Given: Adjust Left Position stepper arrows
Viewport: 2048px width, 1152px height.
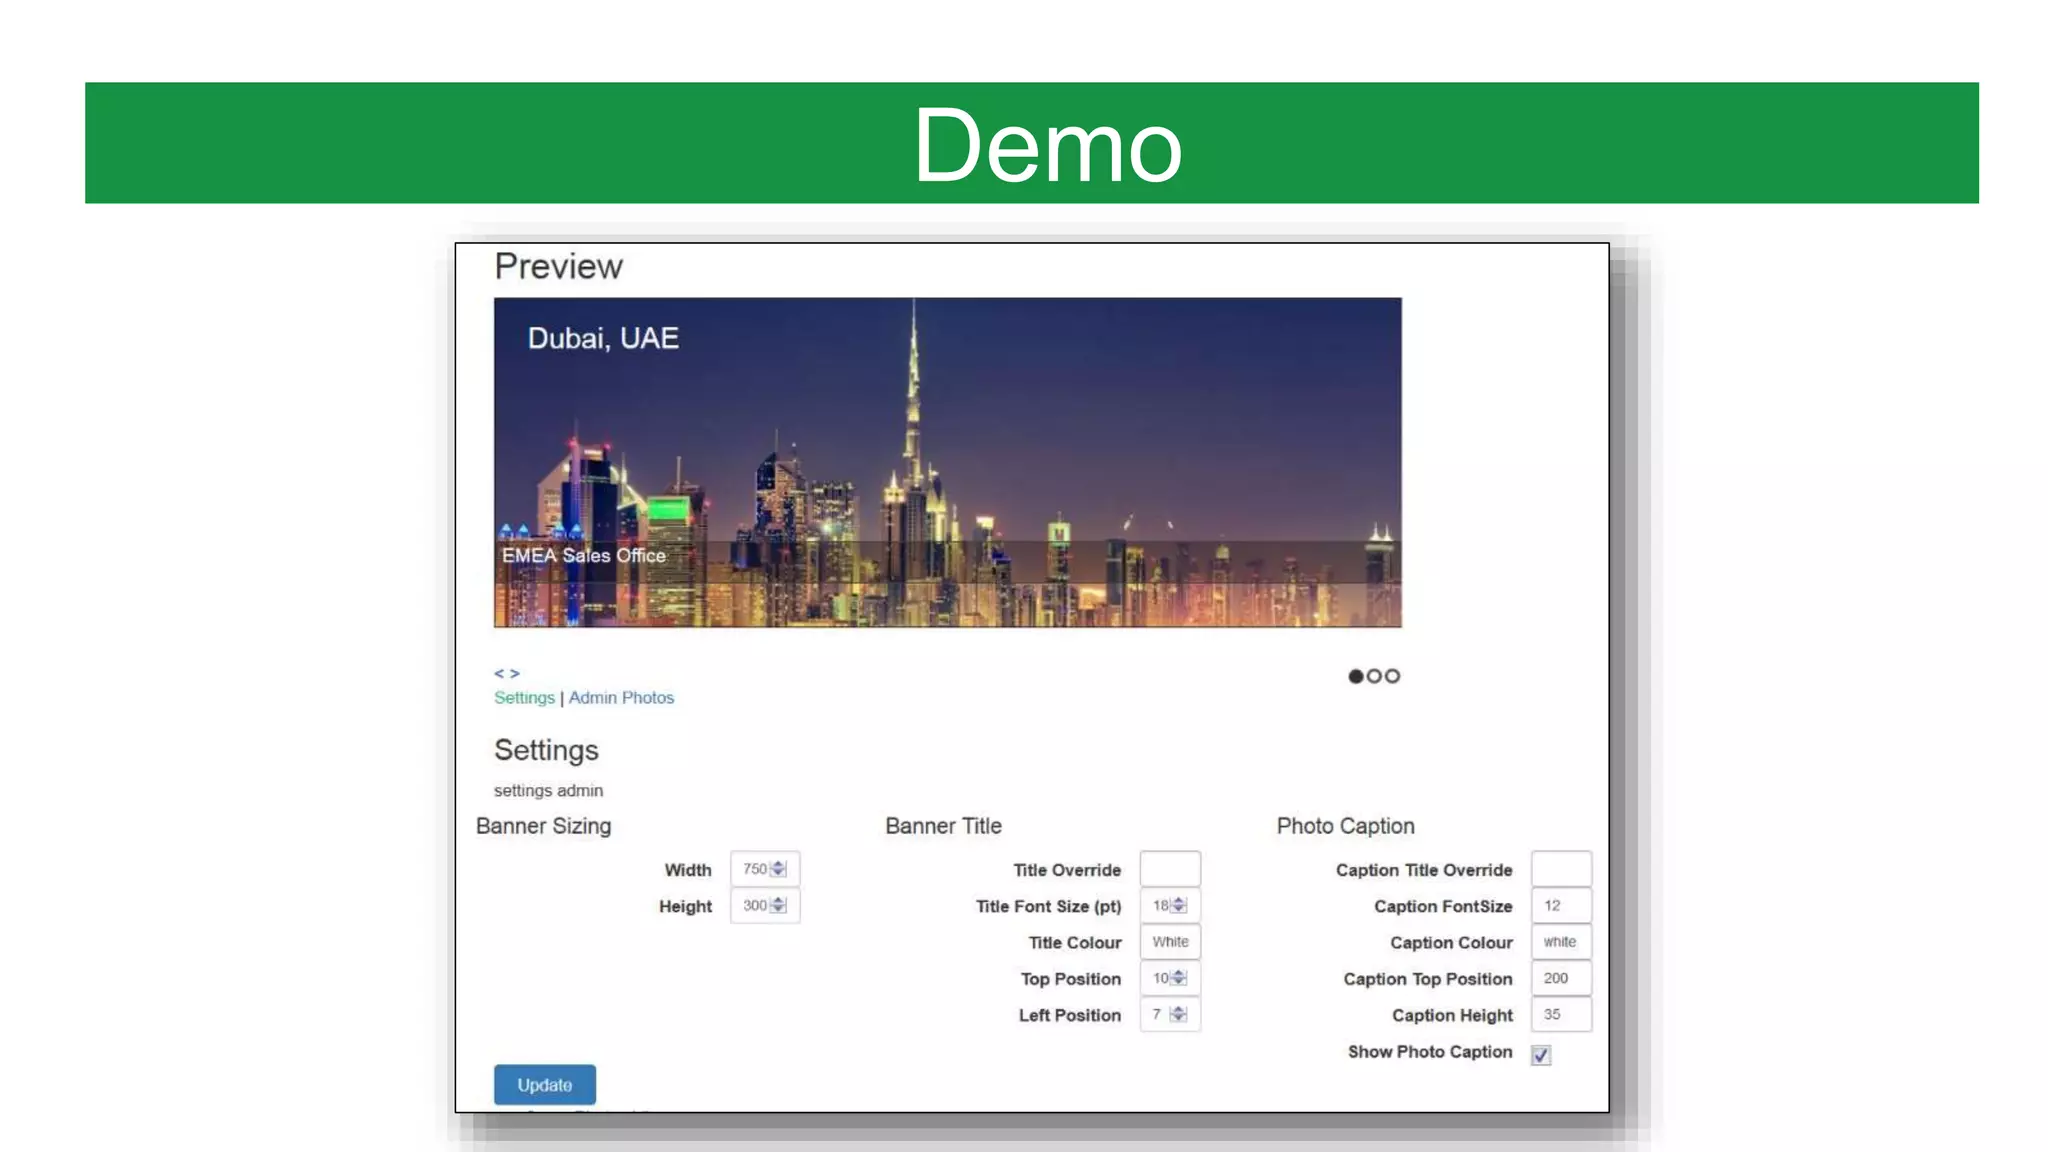Looking at the screenshot, I should pyautogui.click(x=1179, y=1014).
